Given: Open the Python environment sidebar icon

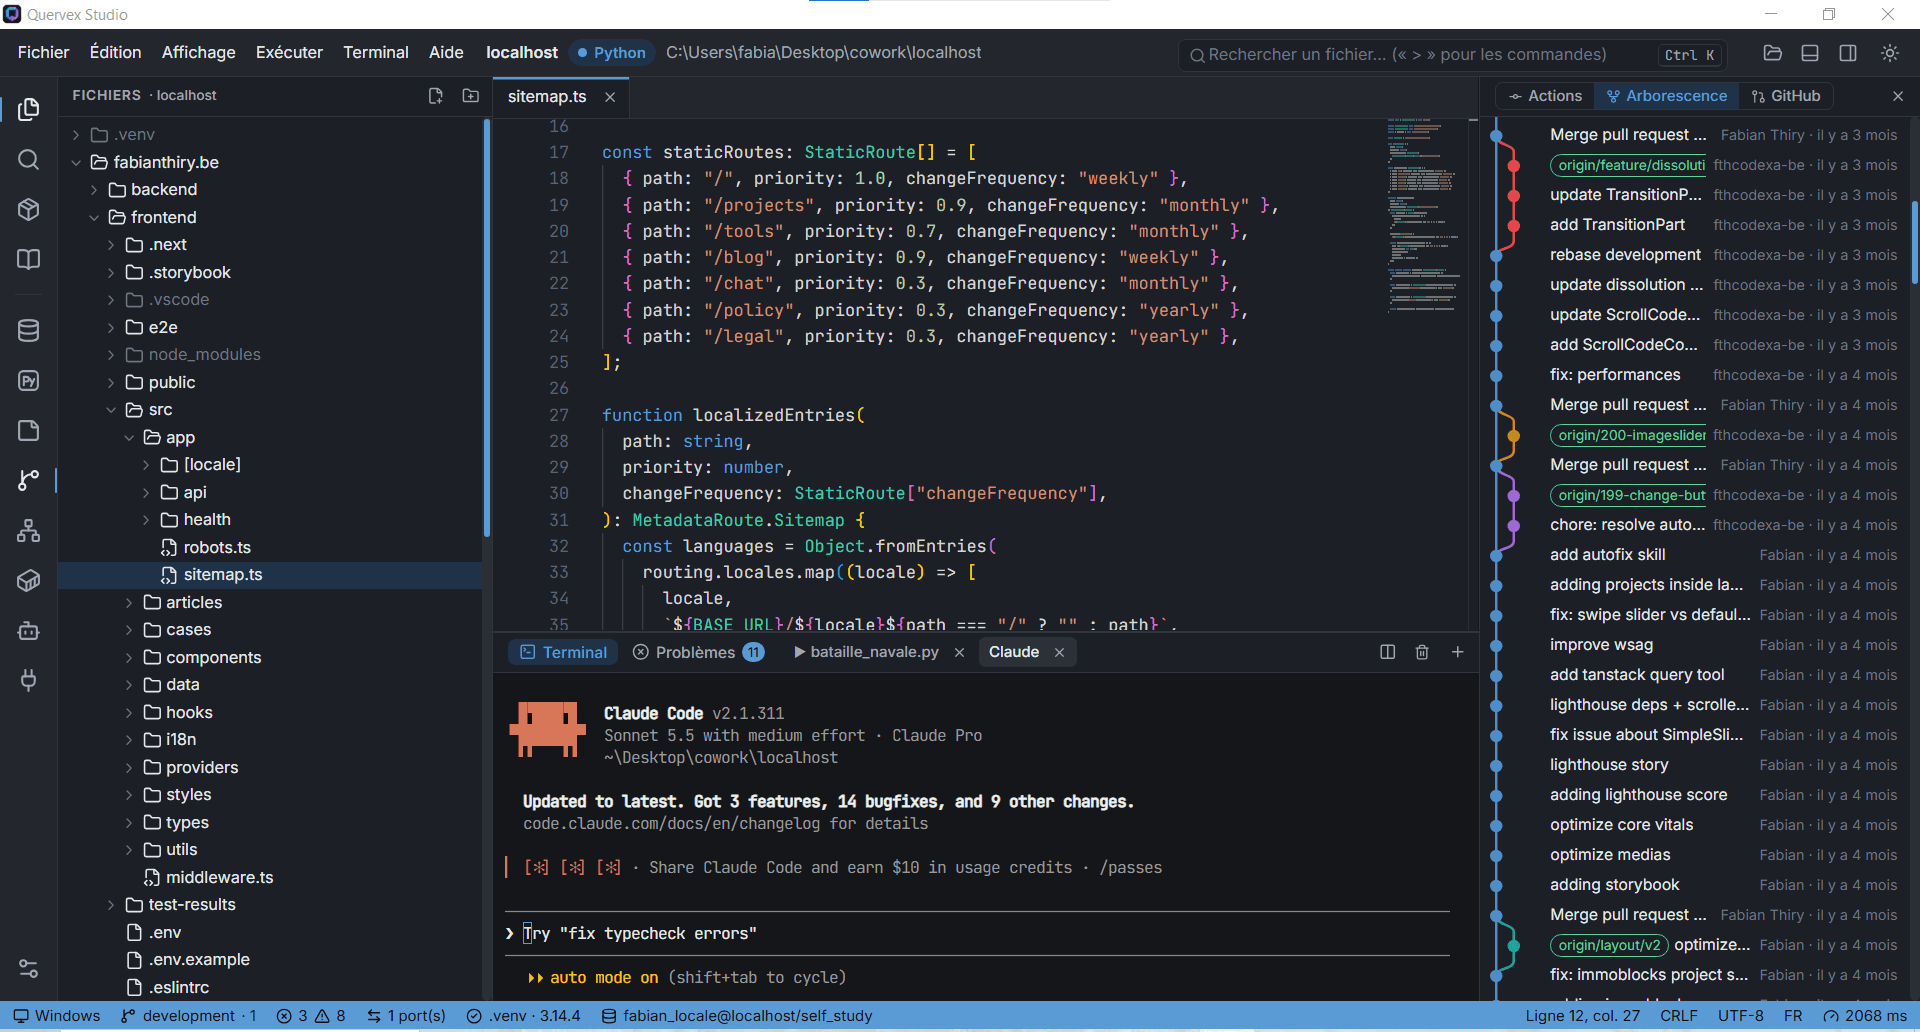Looking at the screenshot, I should coord(29,381).
